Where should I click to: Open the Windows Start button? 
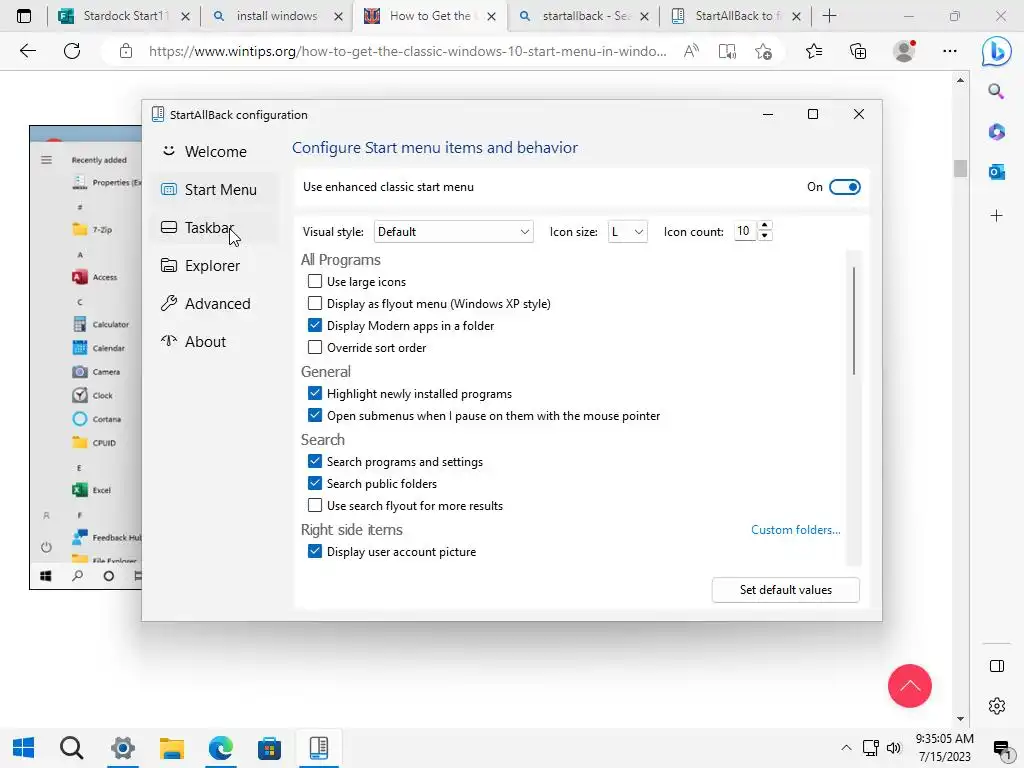(x=24, y=748)
